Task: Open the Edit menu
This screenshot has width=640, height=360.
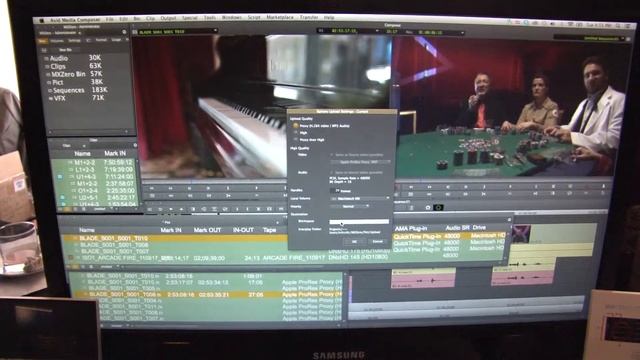Action: [124, 19]
